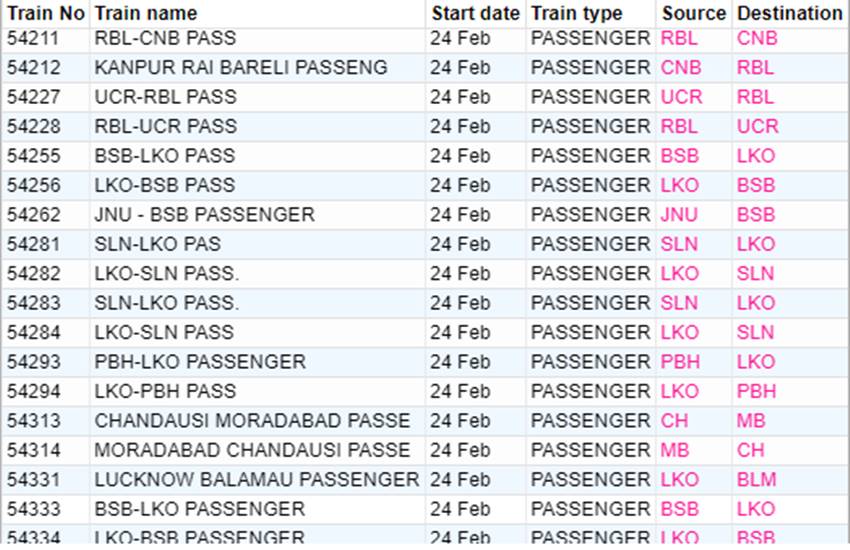Open source station UCR of train 54227
Image resolution: width=850 pixels, height=550 pixels.
tap(681, 97)
